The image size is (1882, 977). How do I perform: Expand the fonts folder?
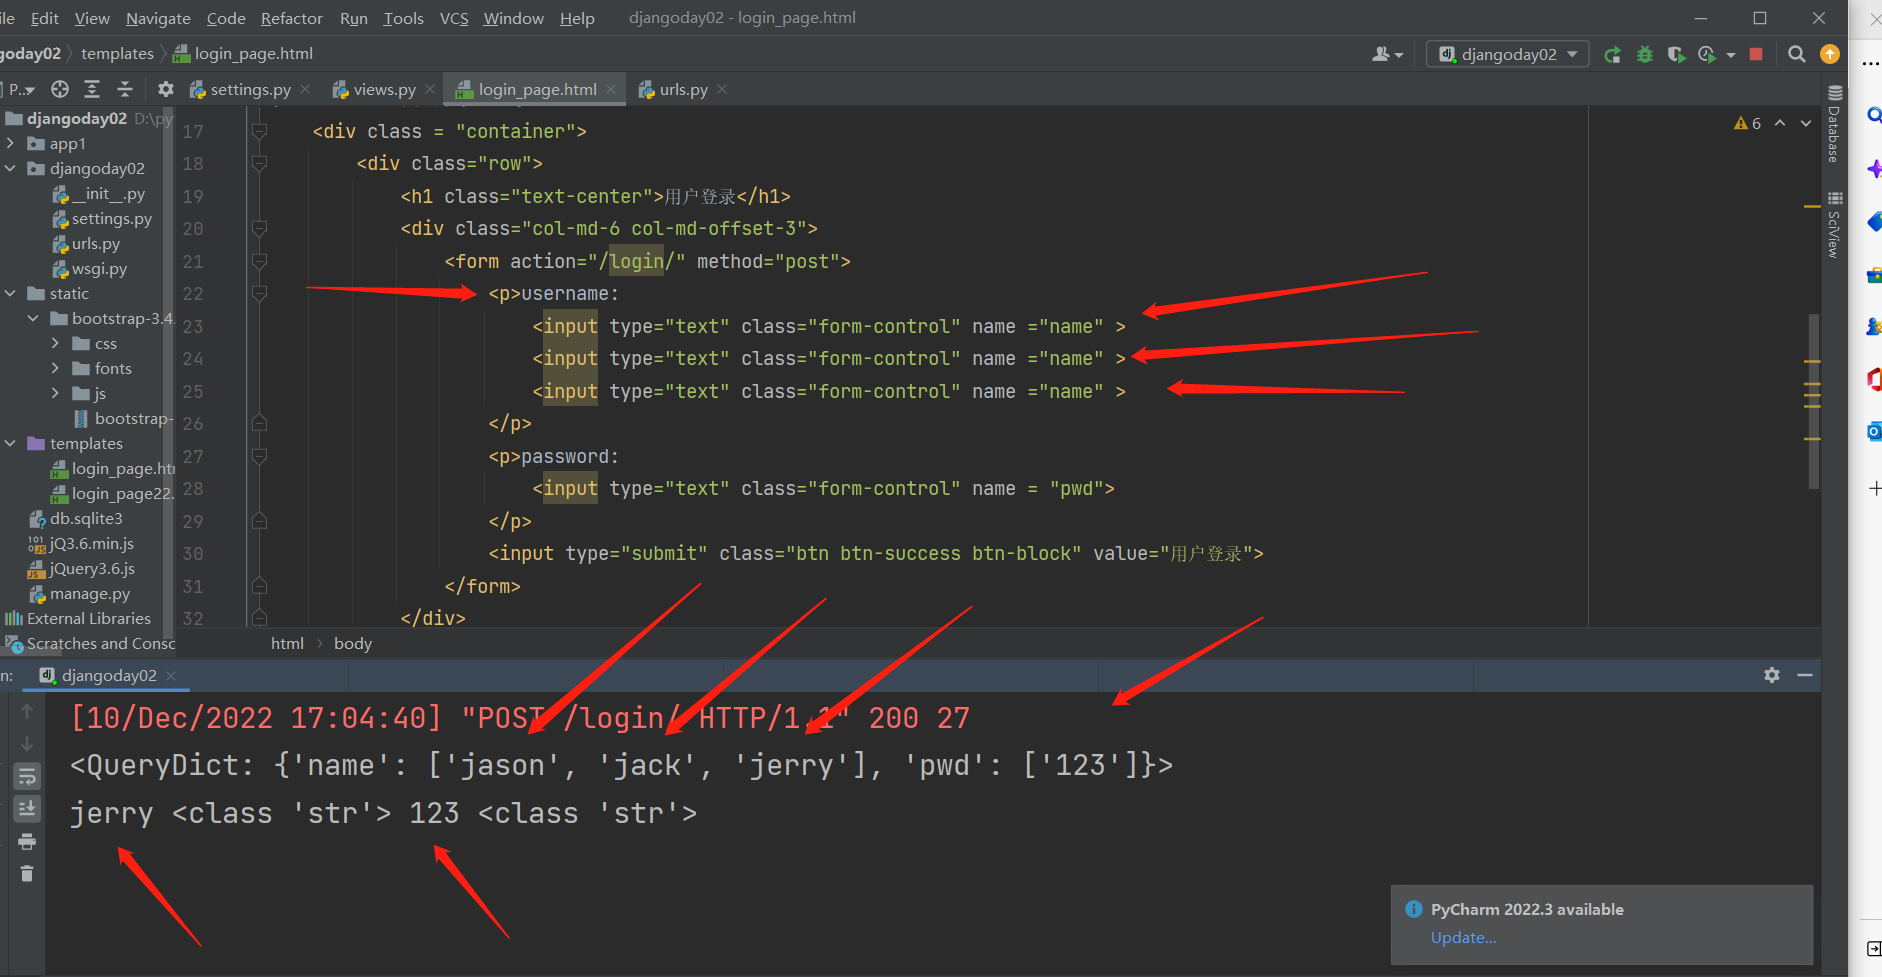click(55, 369)
